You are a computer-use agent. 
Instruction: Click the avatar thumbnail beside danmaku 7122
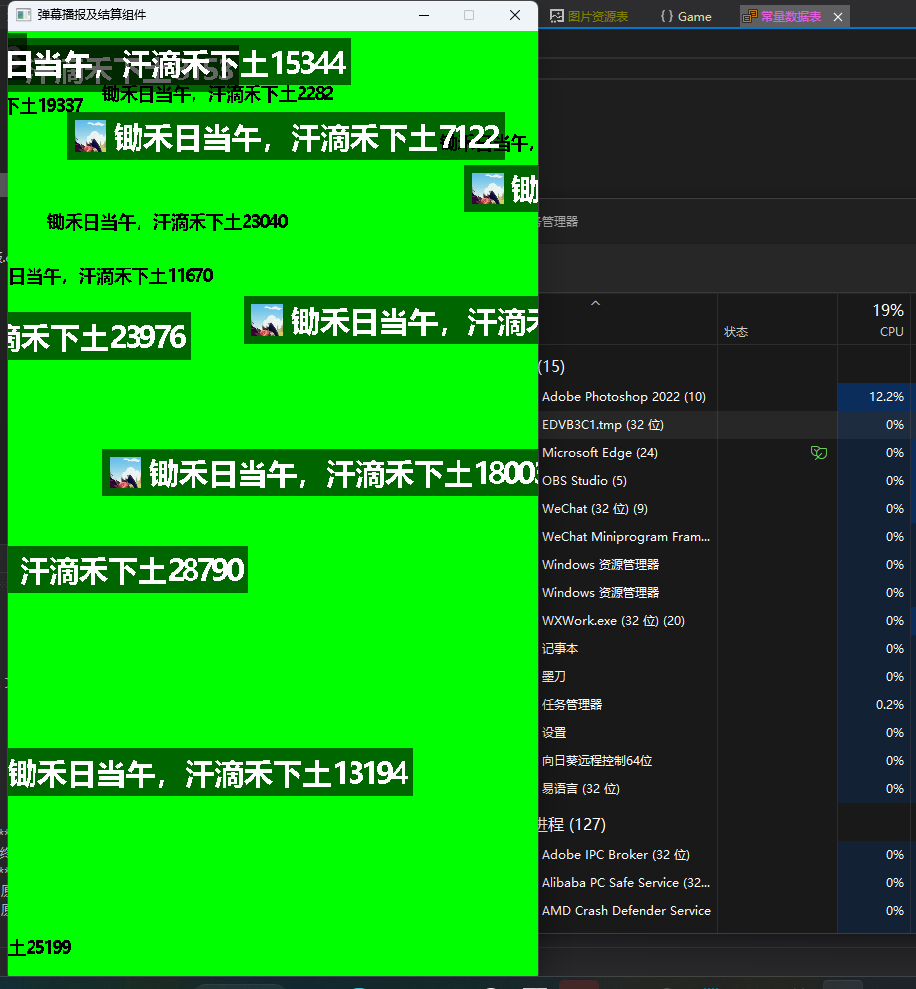click(91, 136)
